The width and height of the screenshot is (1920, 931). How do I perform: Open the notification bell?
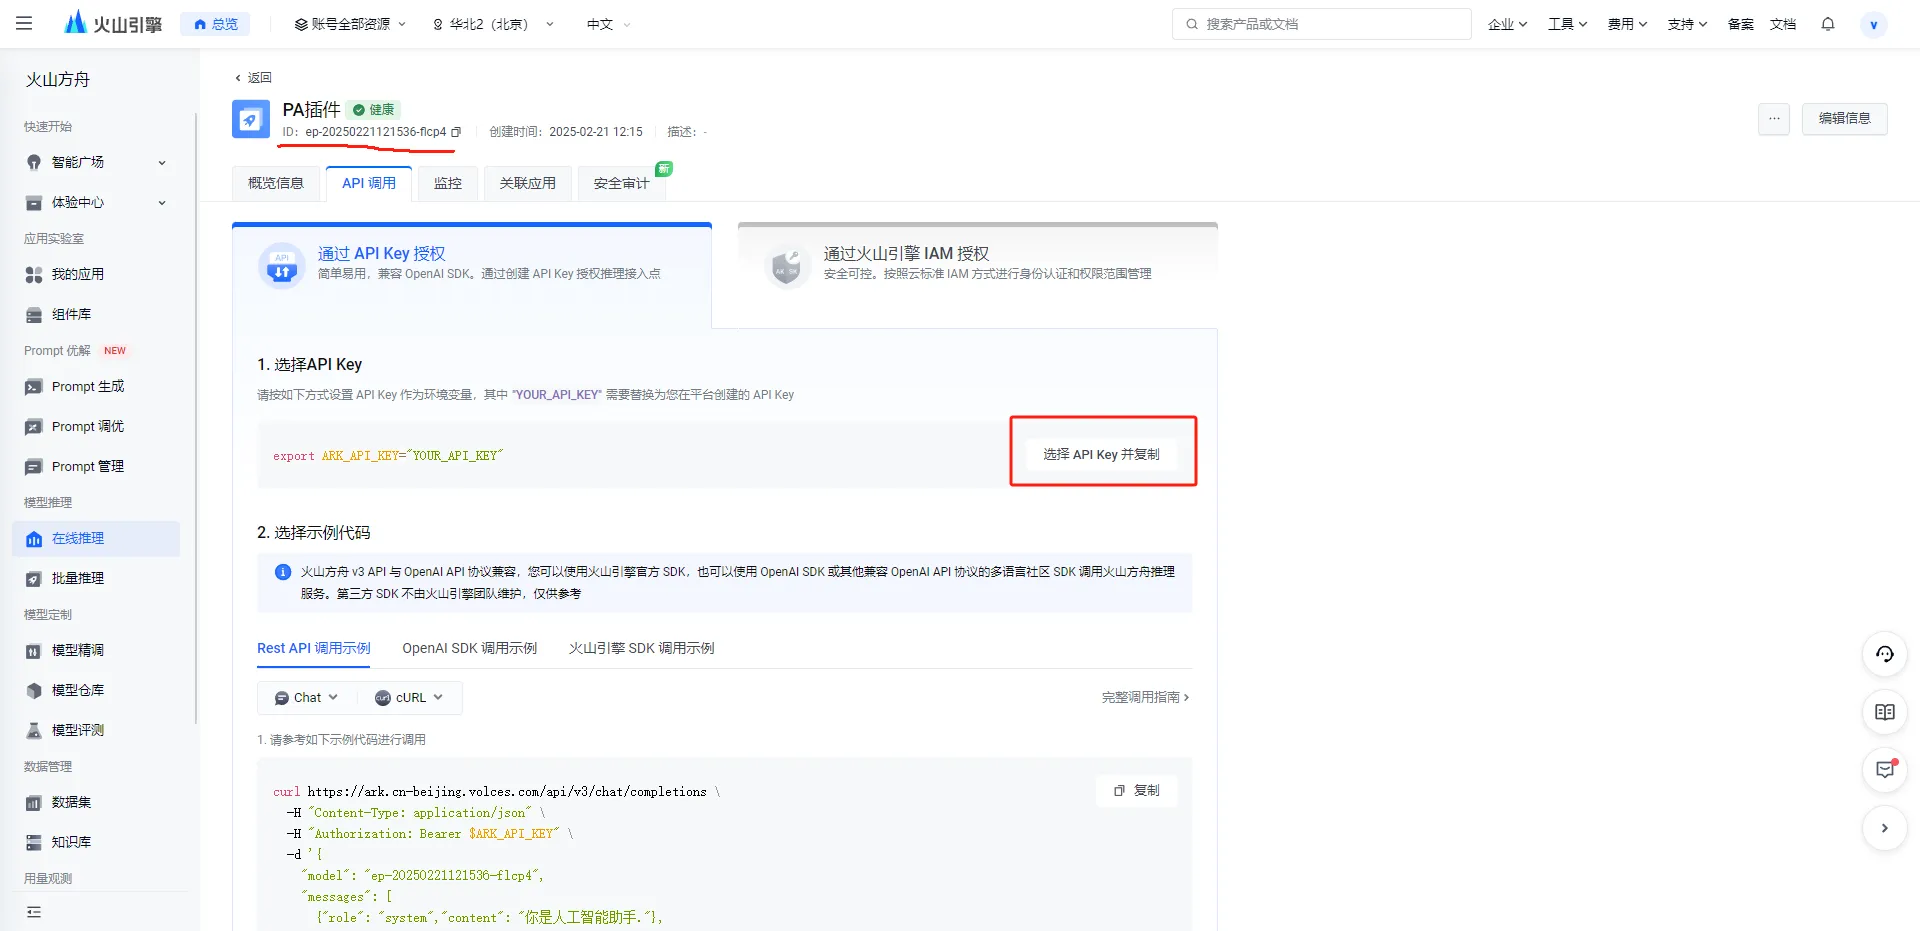(x=1827, y=24)
